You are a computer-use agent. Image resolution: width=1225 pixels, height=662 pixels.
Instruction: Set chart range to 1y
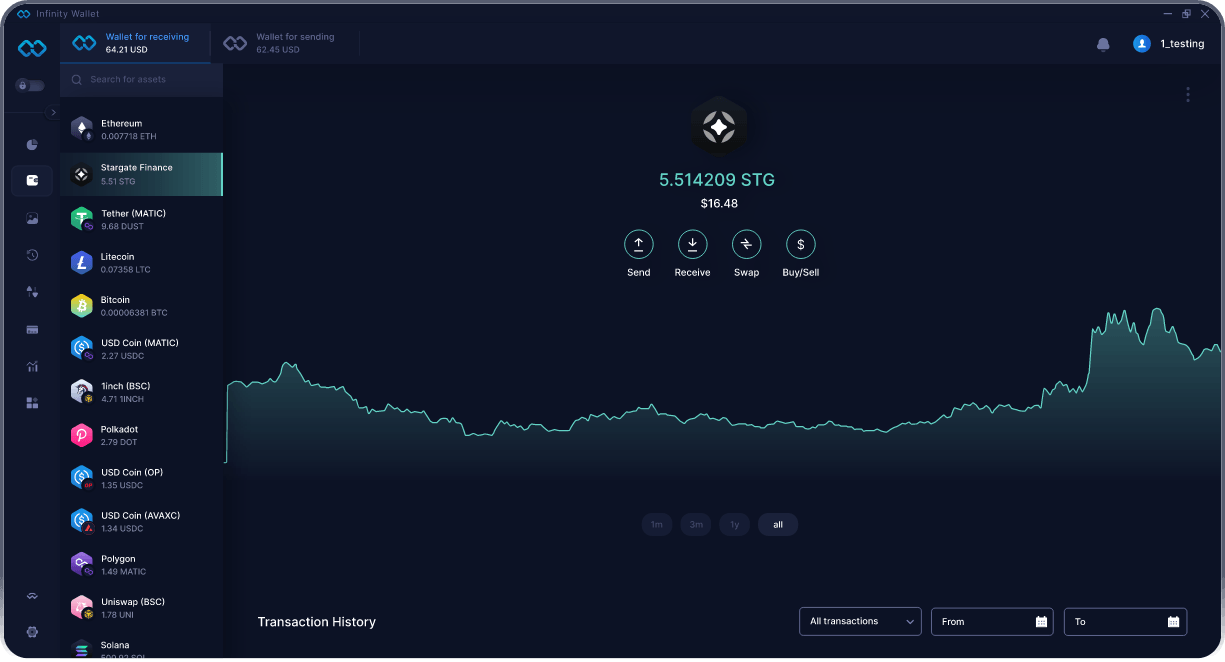point(734,525)
